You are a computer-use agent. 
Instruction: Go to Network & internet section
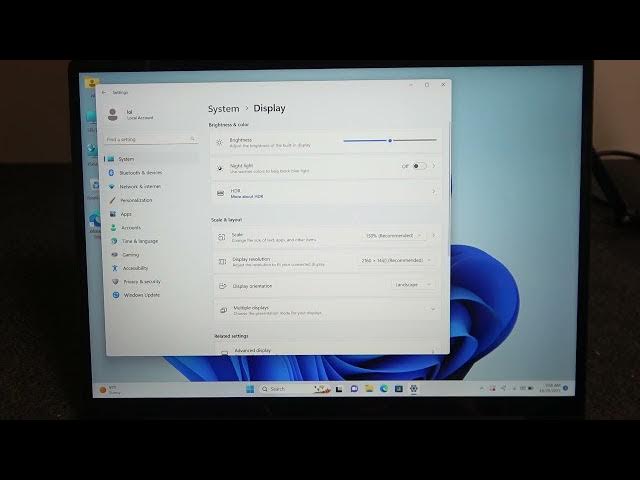(140, 186)
